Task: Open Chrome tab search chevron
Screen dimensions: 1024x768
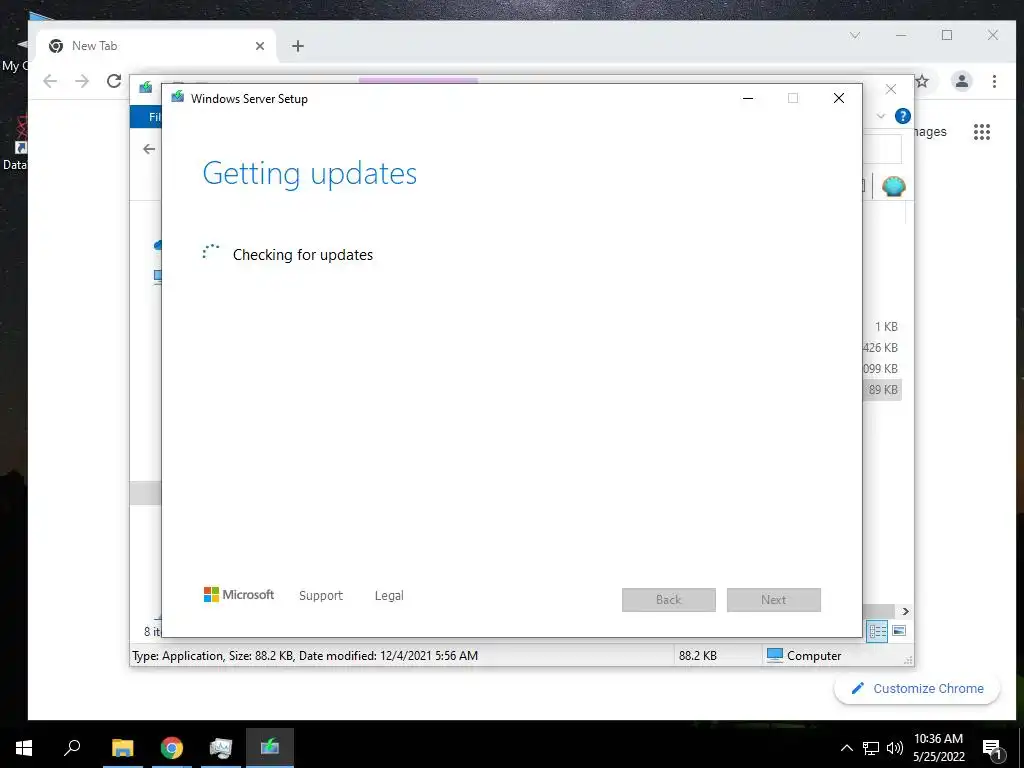Action: click(855, 35)
